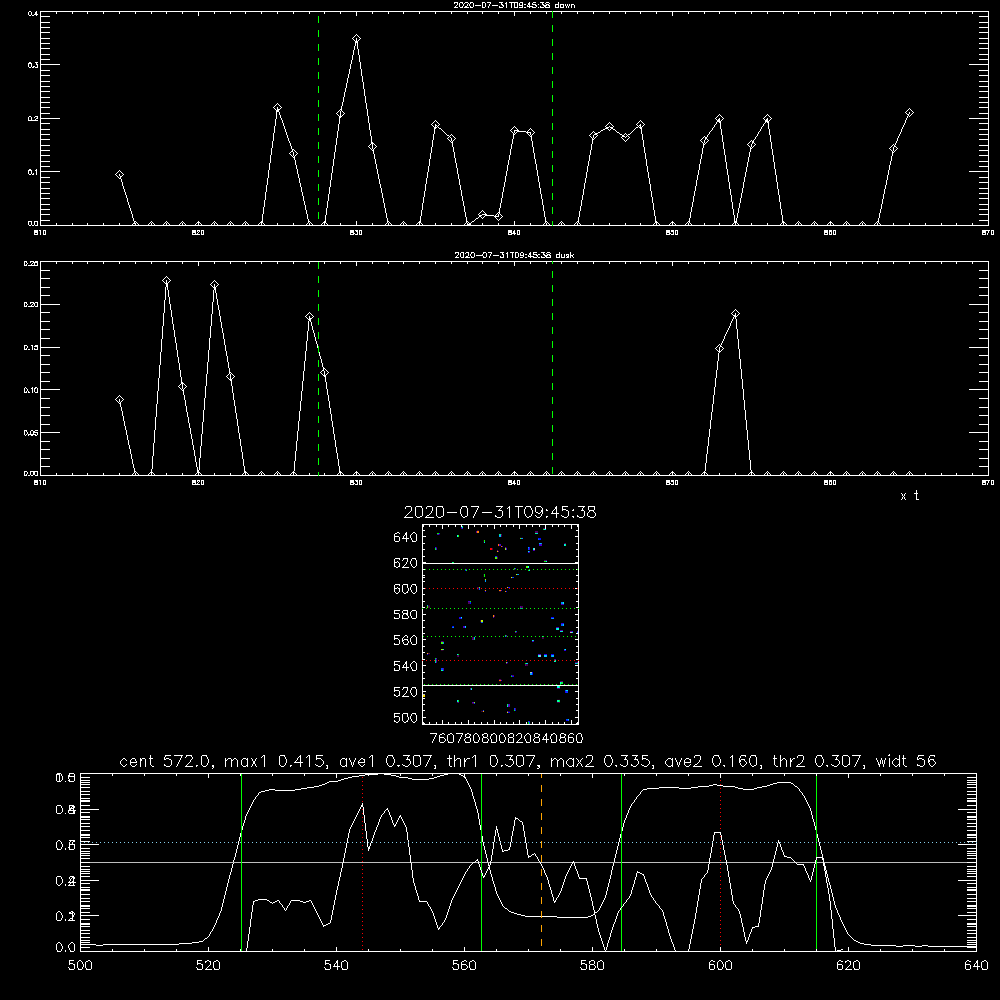Click the solid green line near 563 in bottom plot
Screen dimensions: 1000x1000
(482, 861)
